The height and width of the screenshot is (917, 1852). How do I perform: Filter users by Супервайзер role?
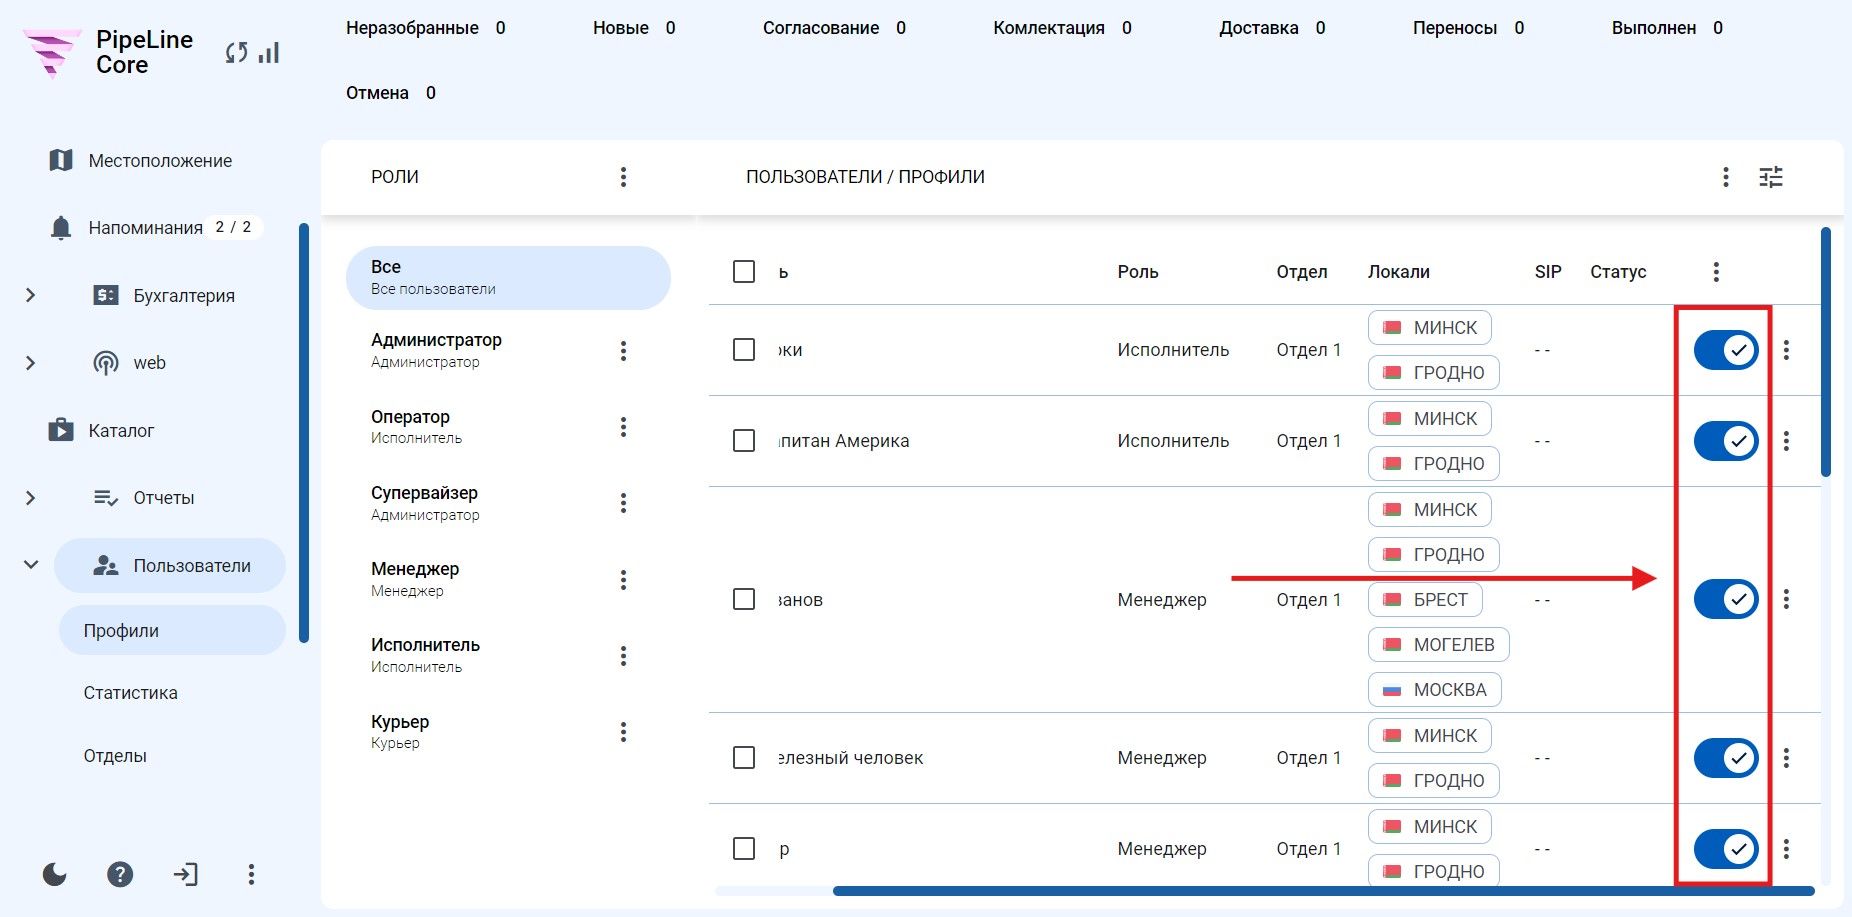pos(508,503)
